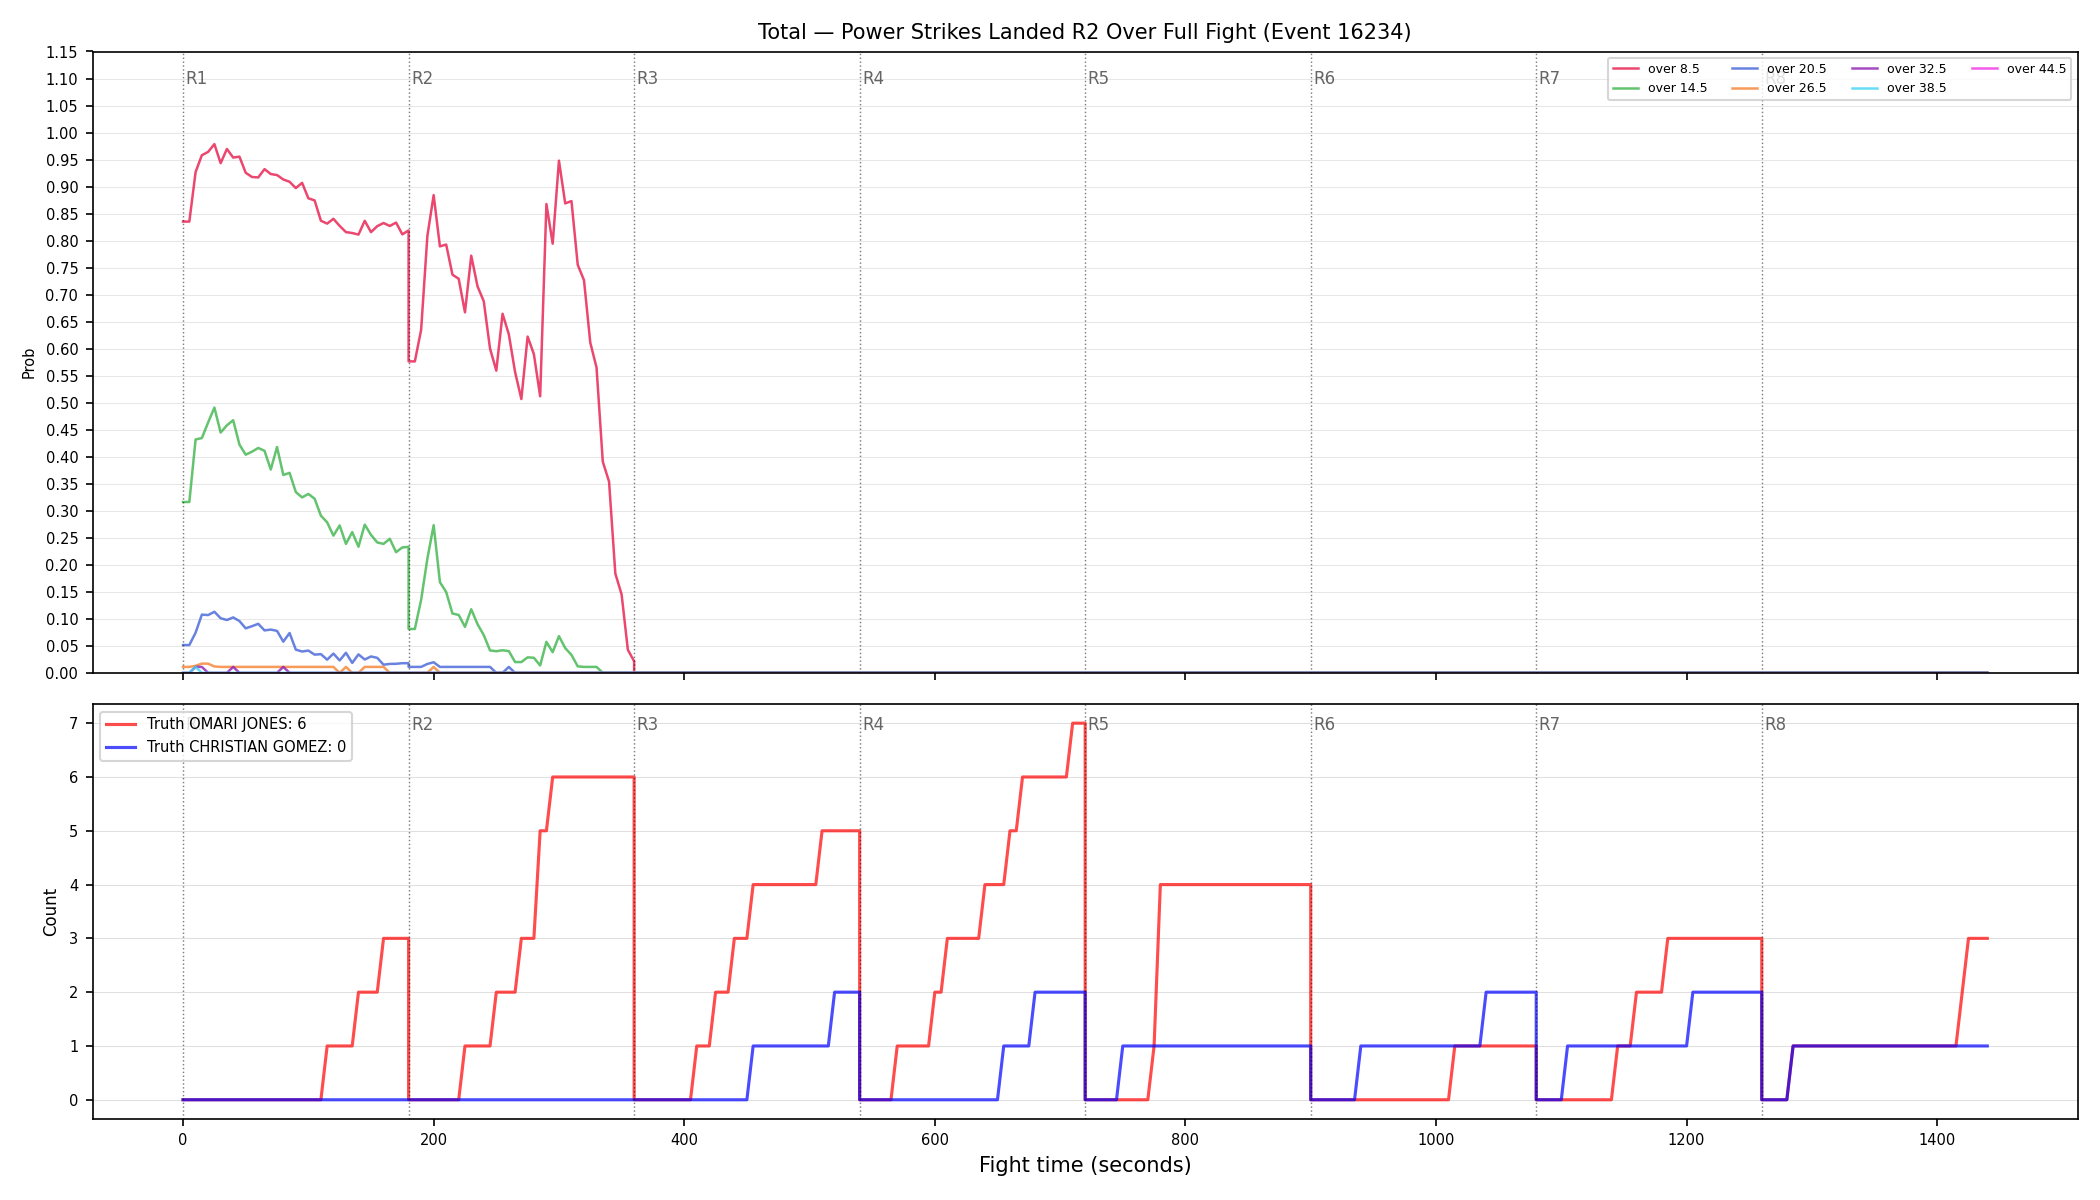Click the 3 tick on the Count axis

tap(73, 938)
